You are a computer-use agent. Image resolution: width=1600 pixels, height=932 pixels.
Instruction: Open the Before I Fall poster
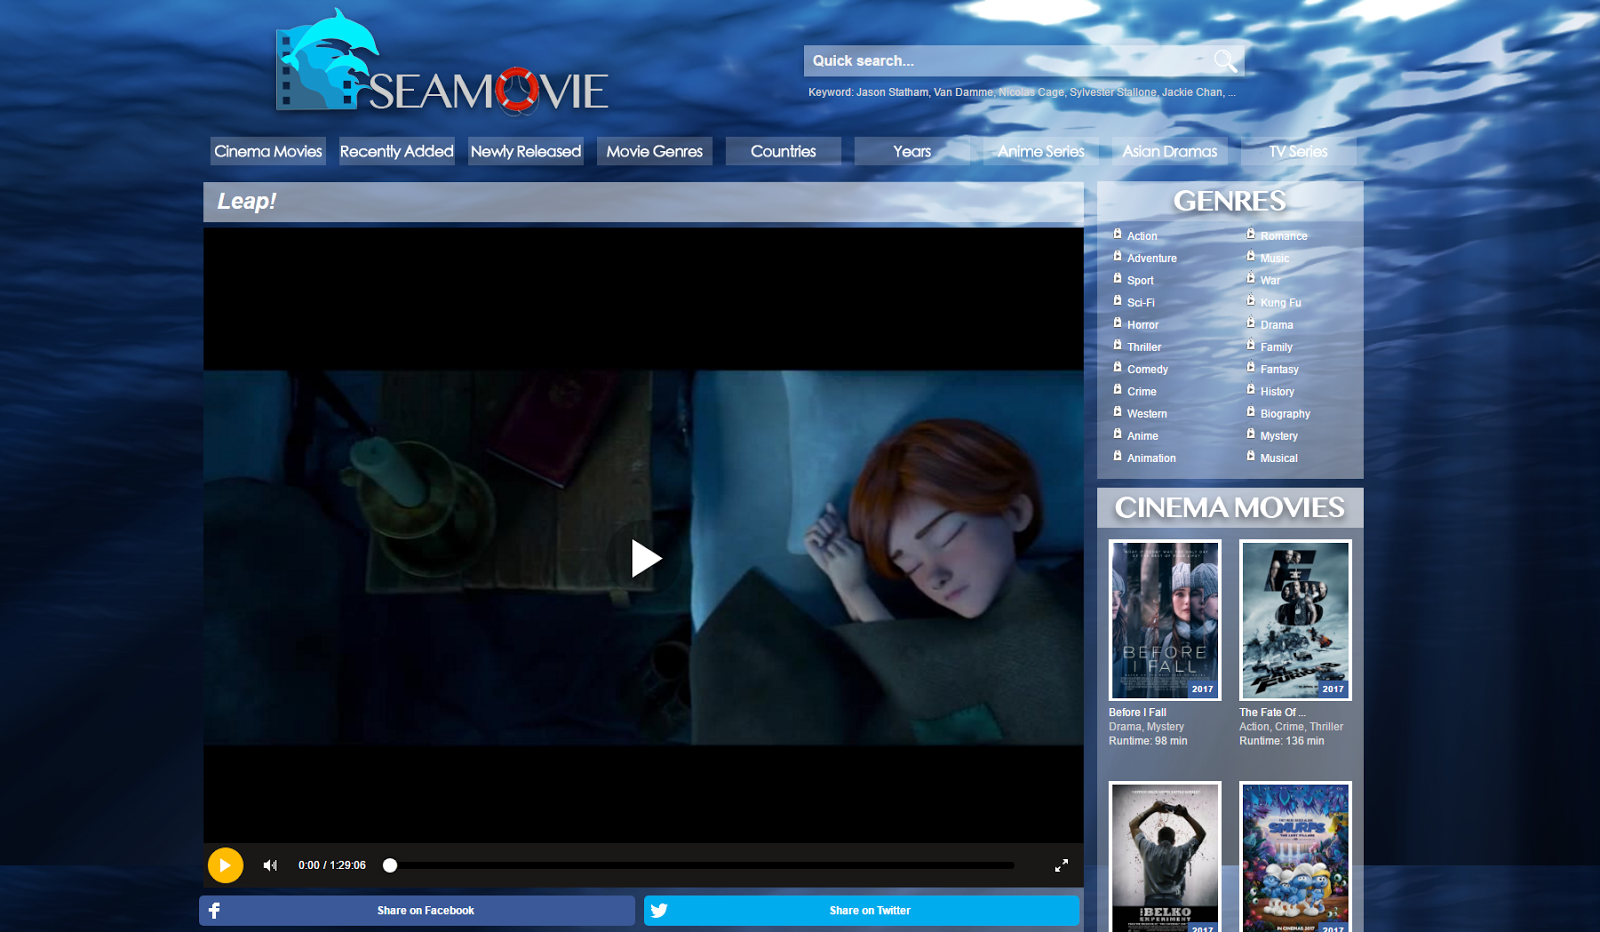pyautogui.click(x=1165, y=620)
